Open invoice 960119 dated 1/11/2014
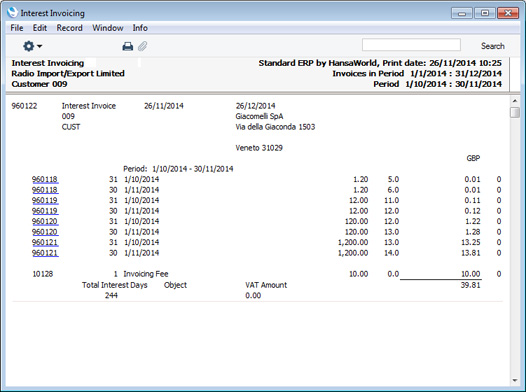526x392 pixels. [45, 211]
